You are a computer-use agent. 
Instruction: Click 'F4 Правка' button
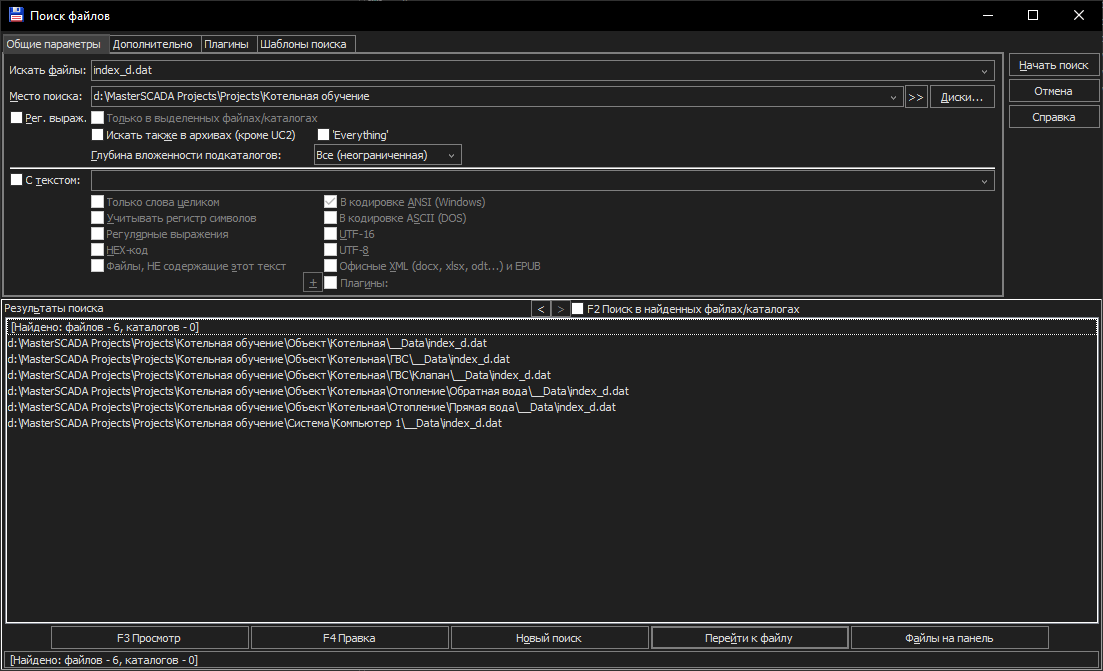click(x=350, y=638)
